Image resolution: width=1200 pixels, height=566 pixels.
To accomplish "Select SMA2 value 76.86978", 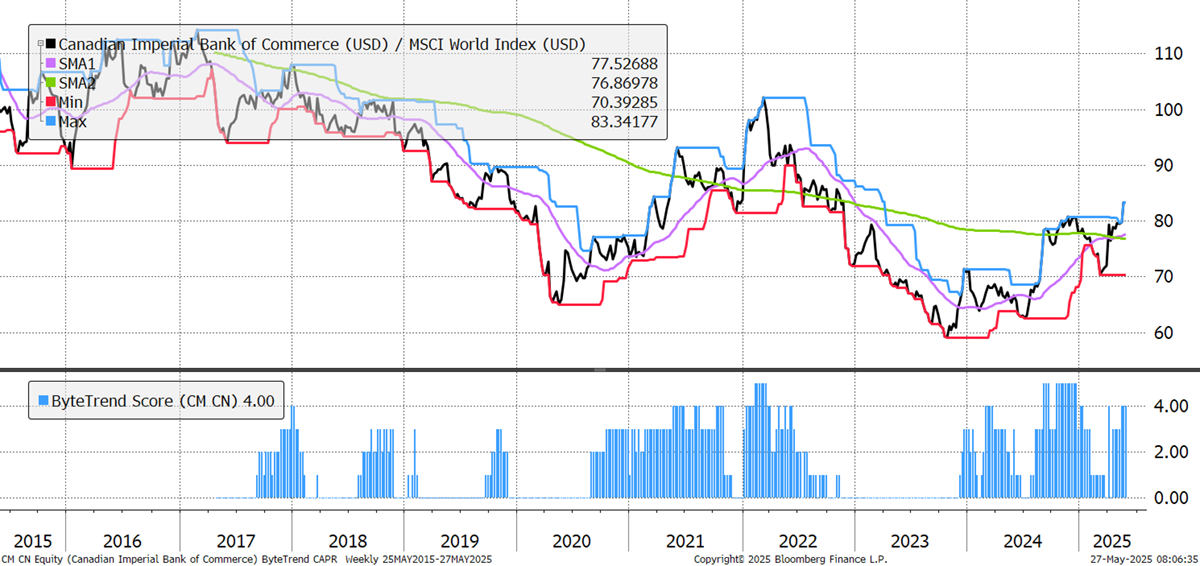I will [x=625, y=83].
